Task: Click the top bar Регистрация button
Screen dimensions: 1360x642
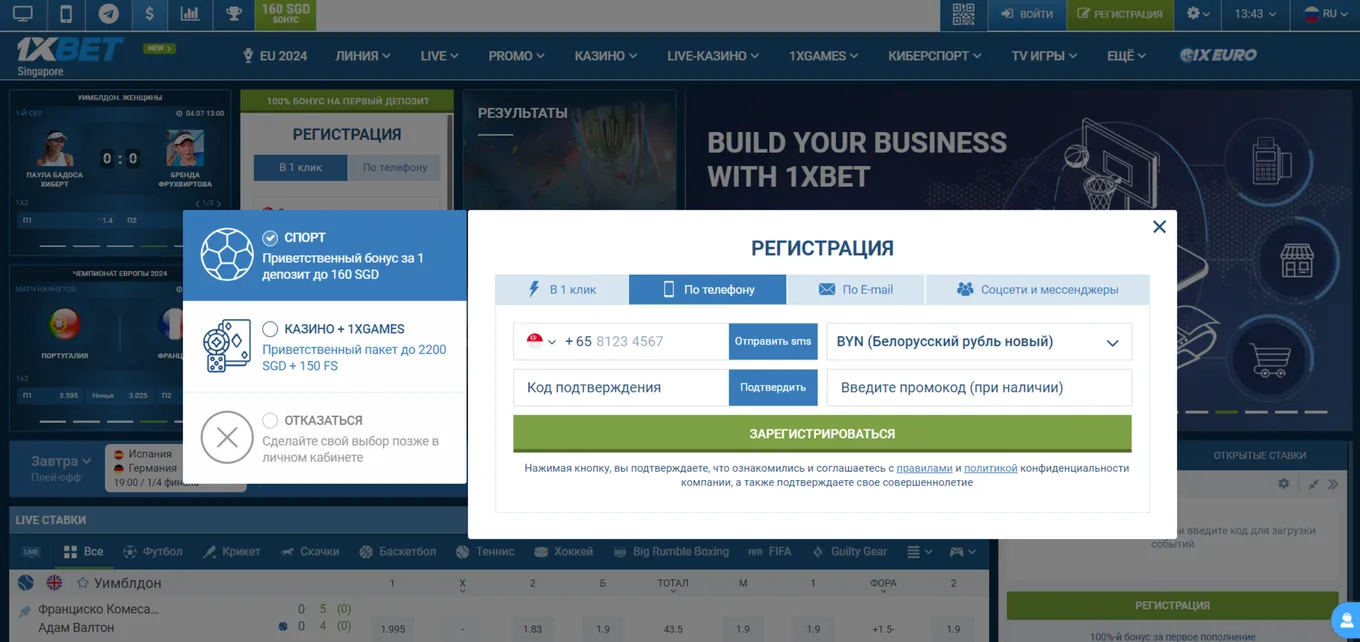Action: click(1120, 14)
